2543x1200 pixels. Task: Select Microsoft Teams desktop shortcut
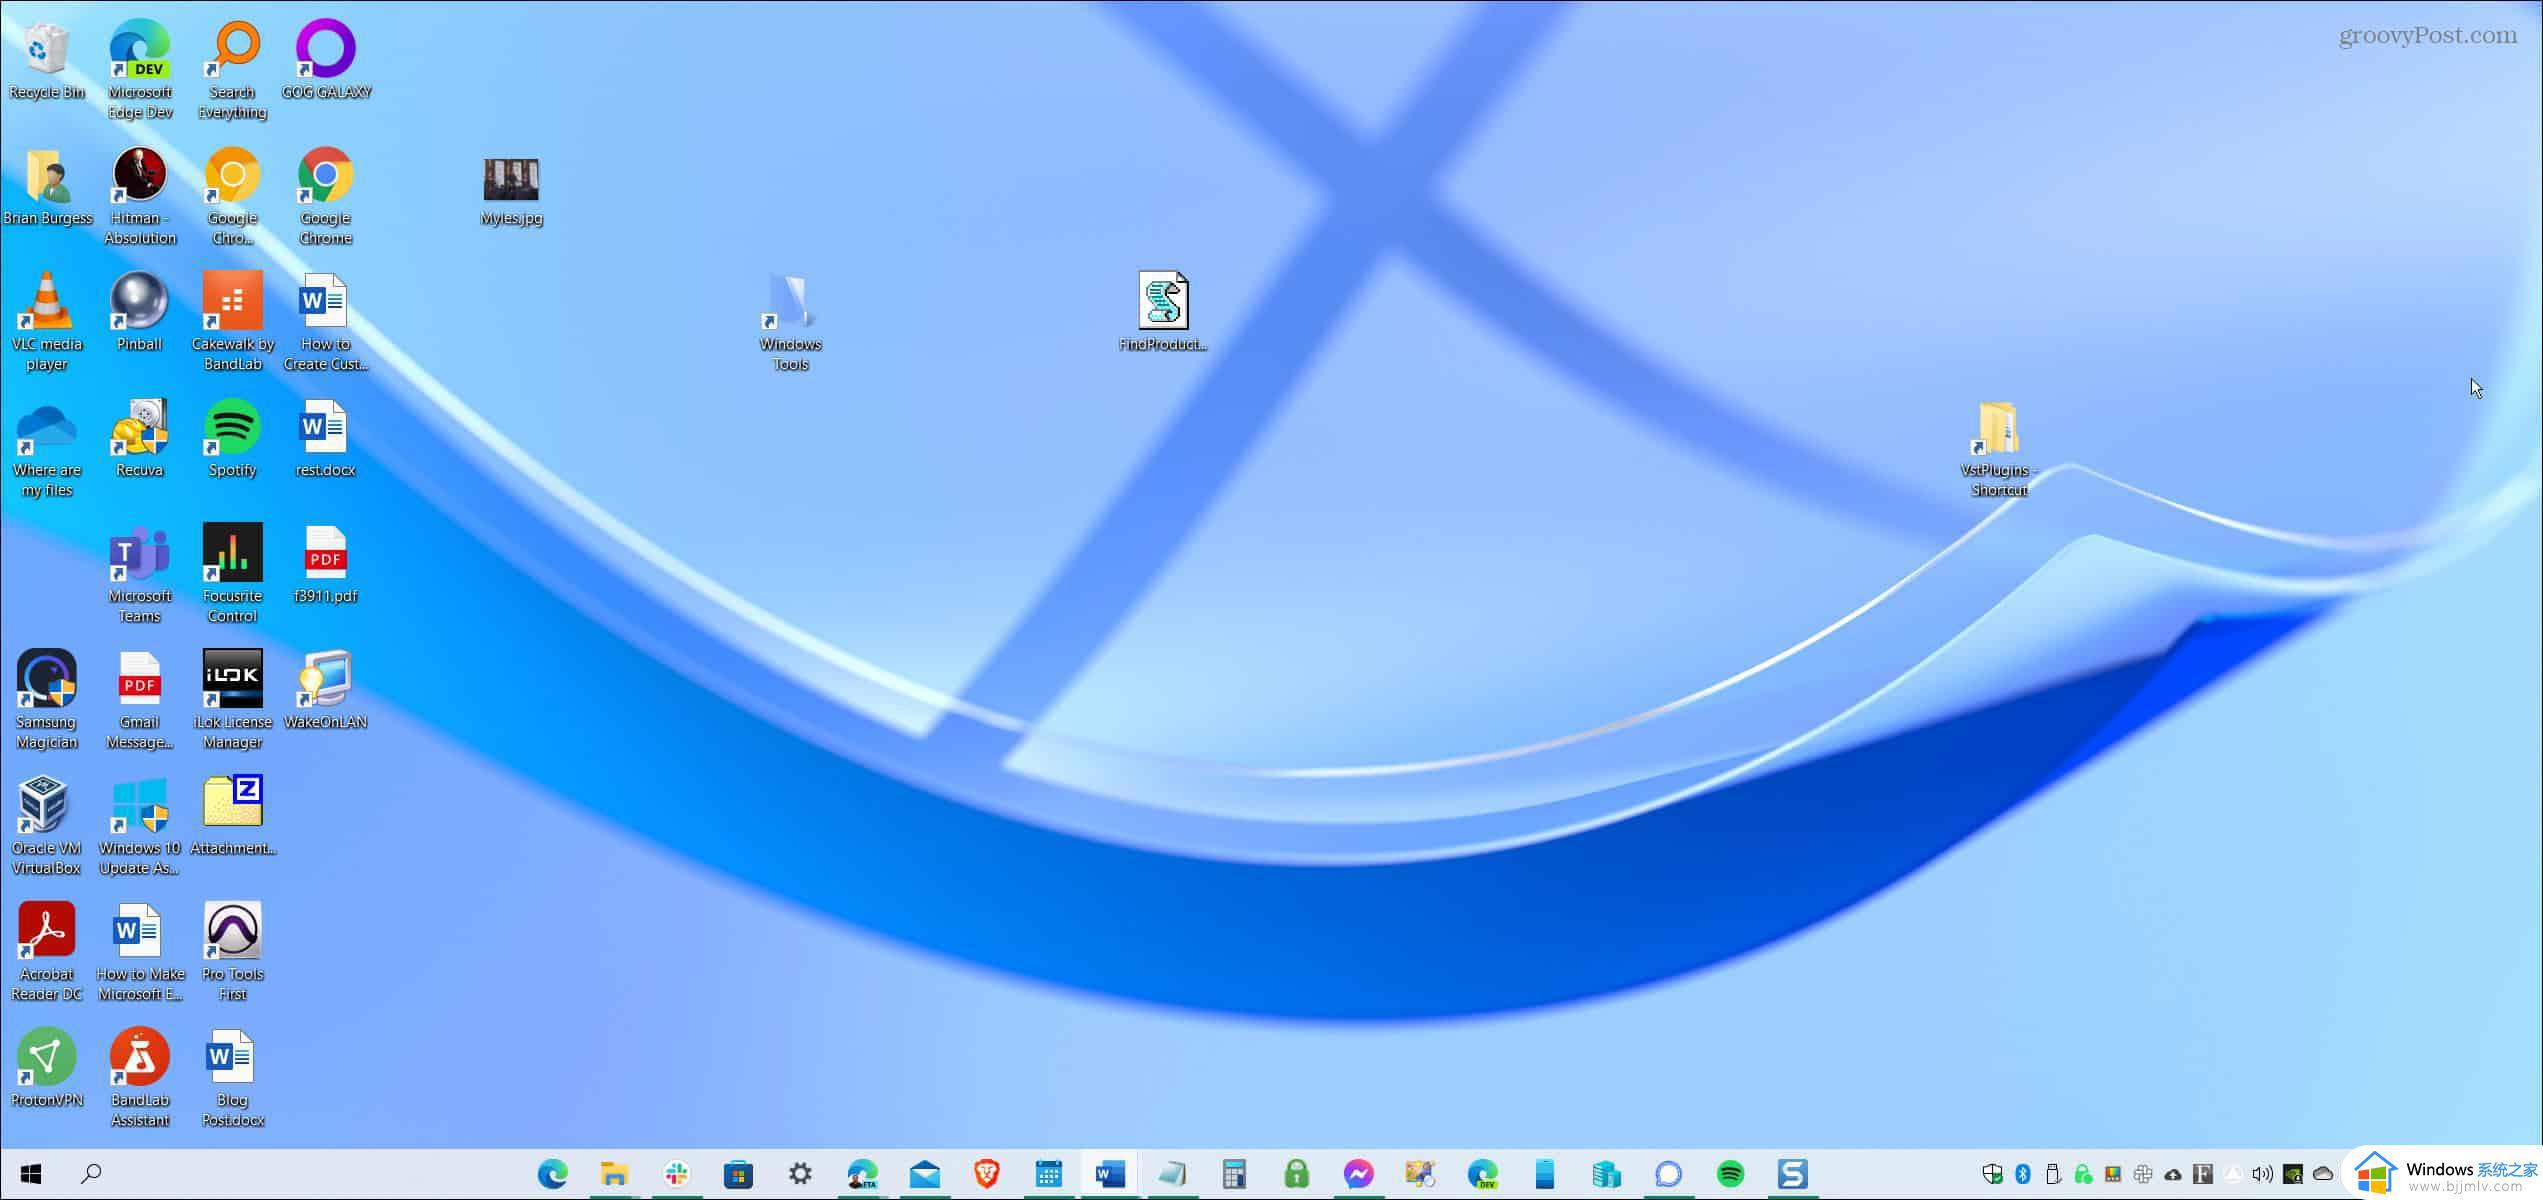pos(140,574)
